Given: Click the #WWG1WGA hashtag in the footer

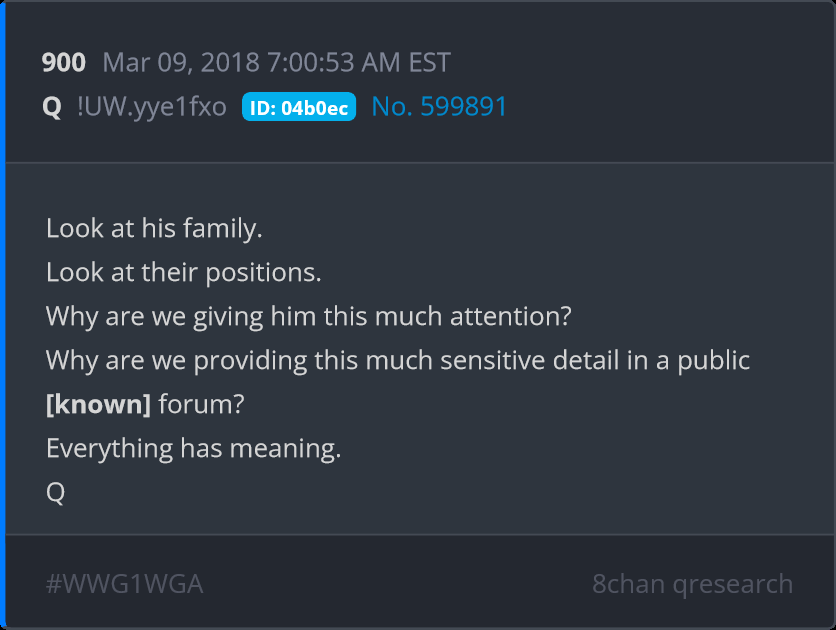Looking at the screenshot, I should (x=124, y=584).
